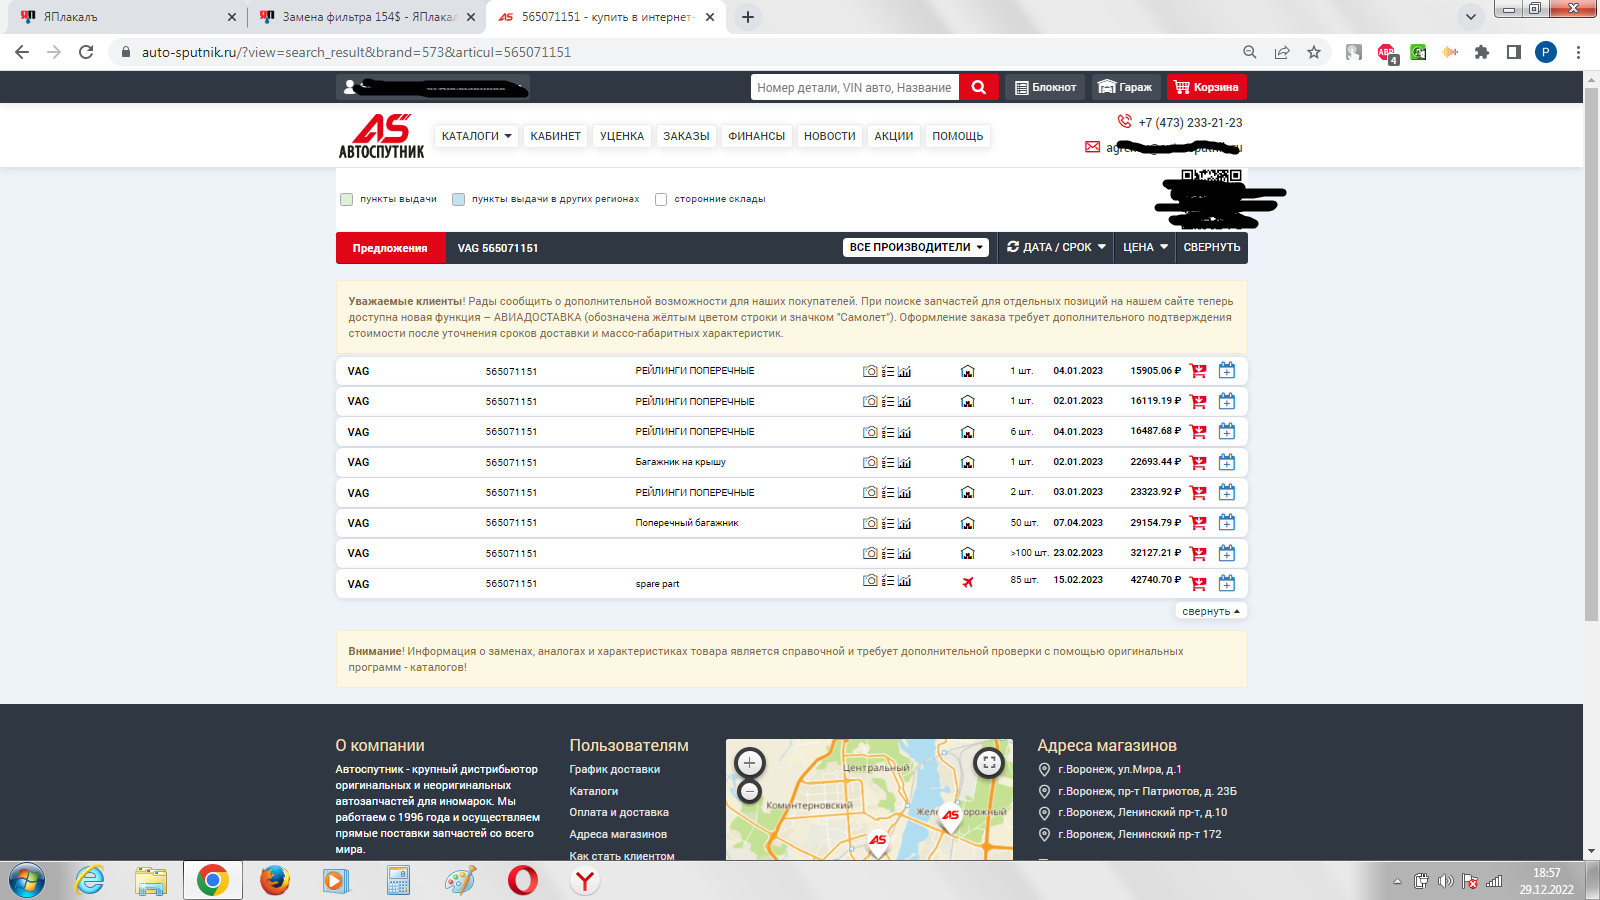The image size is (1600, 900).
Task: Open the list details icon on 16119.19 ₽ row
Action: coord(888,401)
